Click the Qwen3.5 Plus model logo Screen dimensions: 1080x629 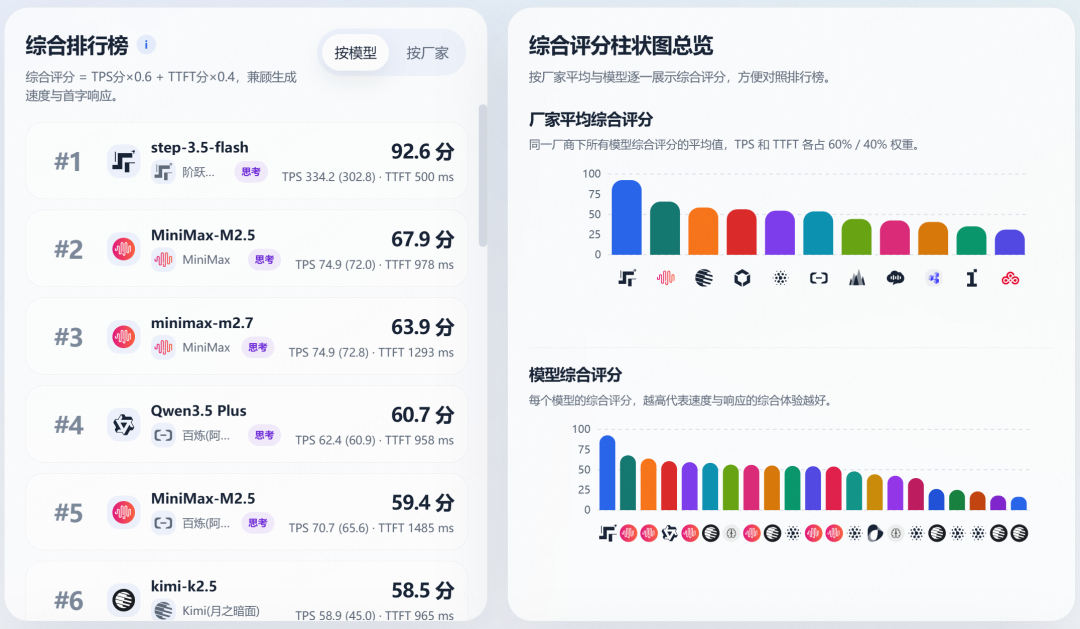coord(124,425)
